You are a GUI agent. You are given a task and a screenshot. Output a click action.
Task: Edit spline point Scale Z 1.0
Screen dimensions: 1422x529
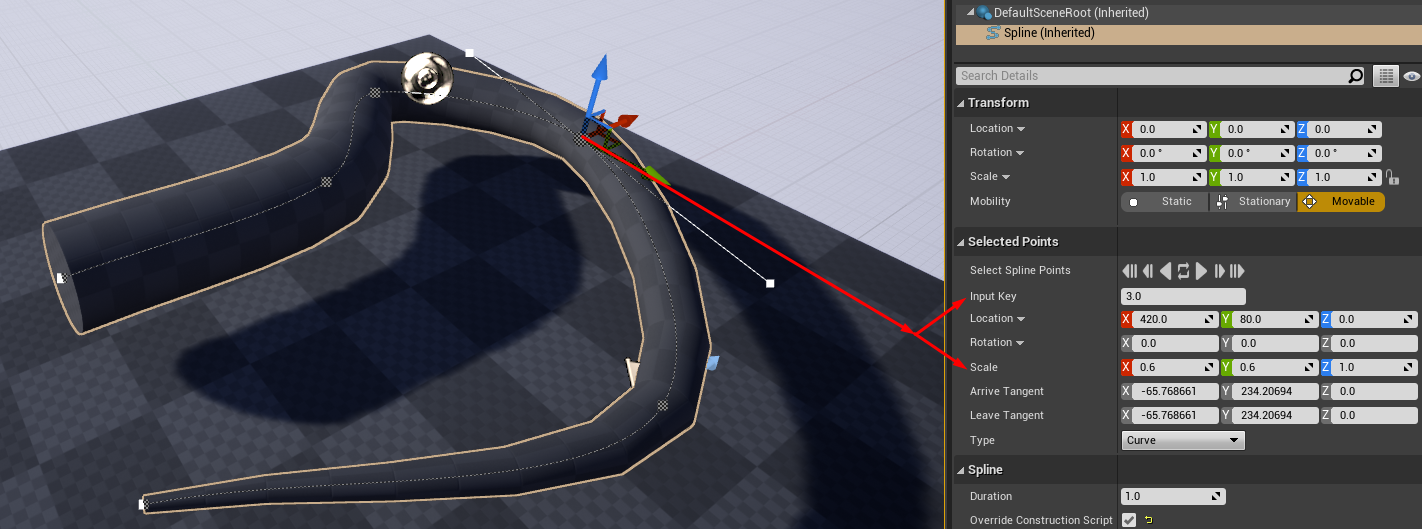coord(1374,367)
